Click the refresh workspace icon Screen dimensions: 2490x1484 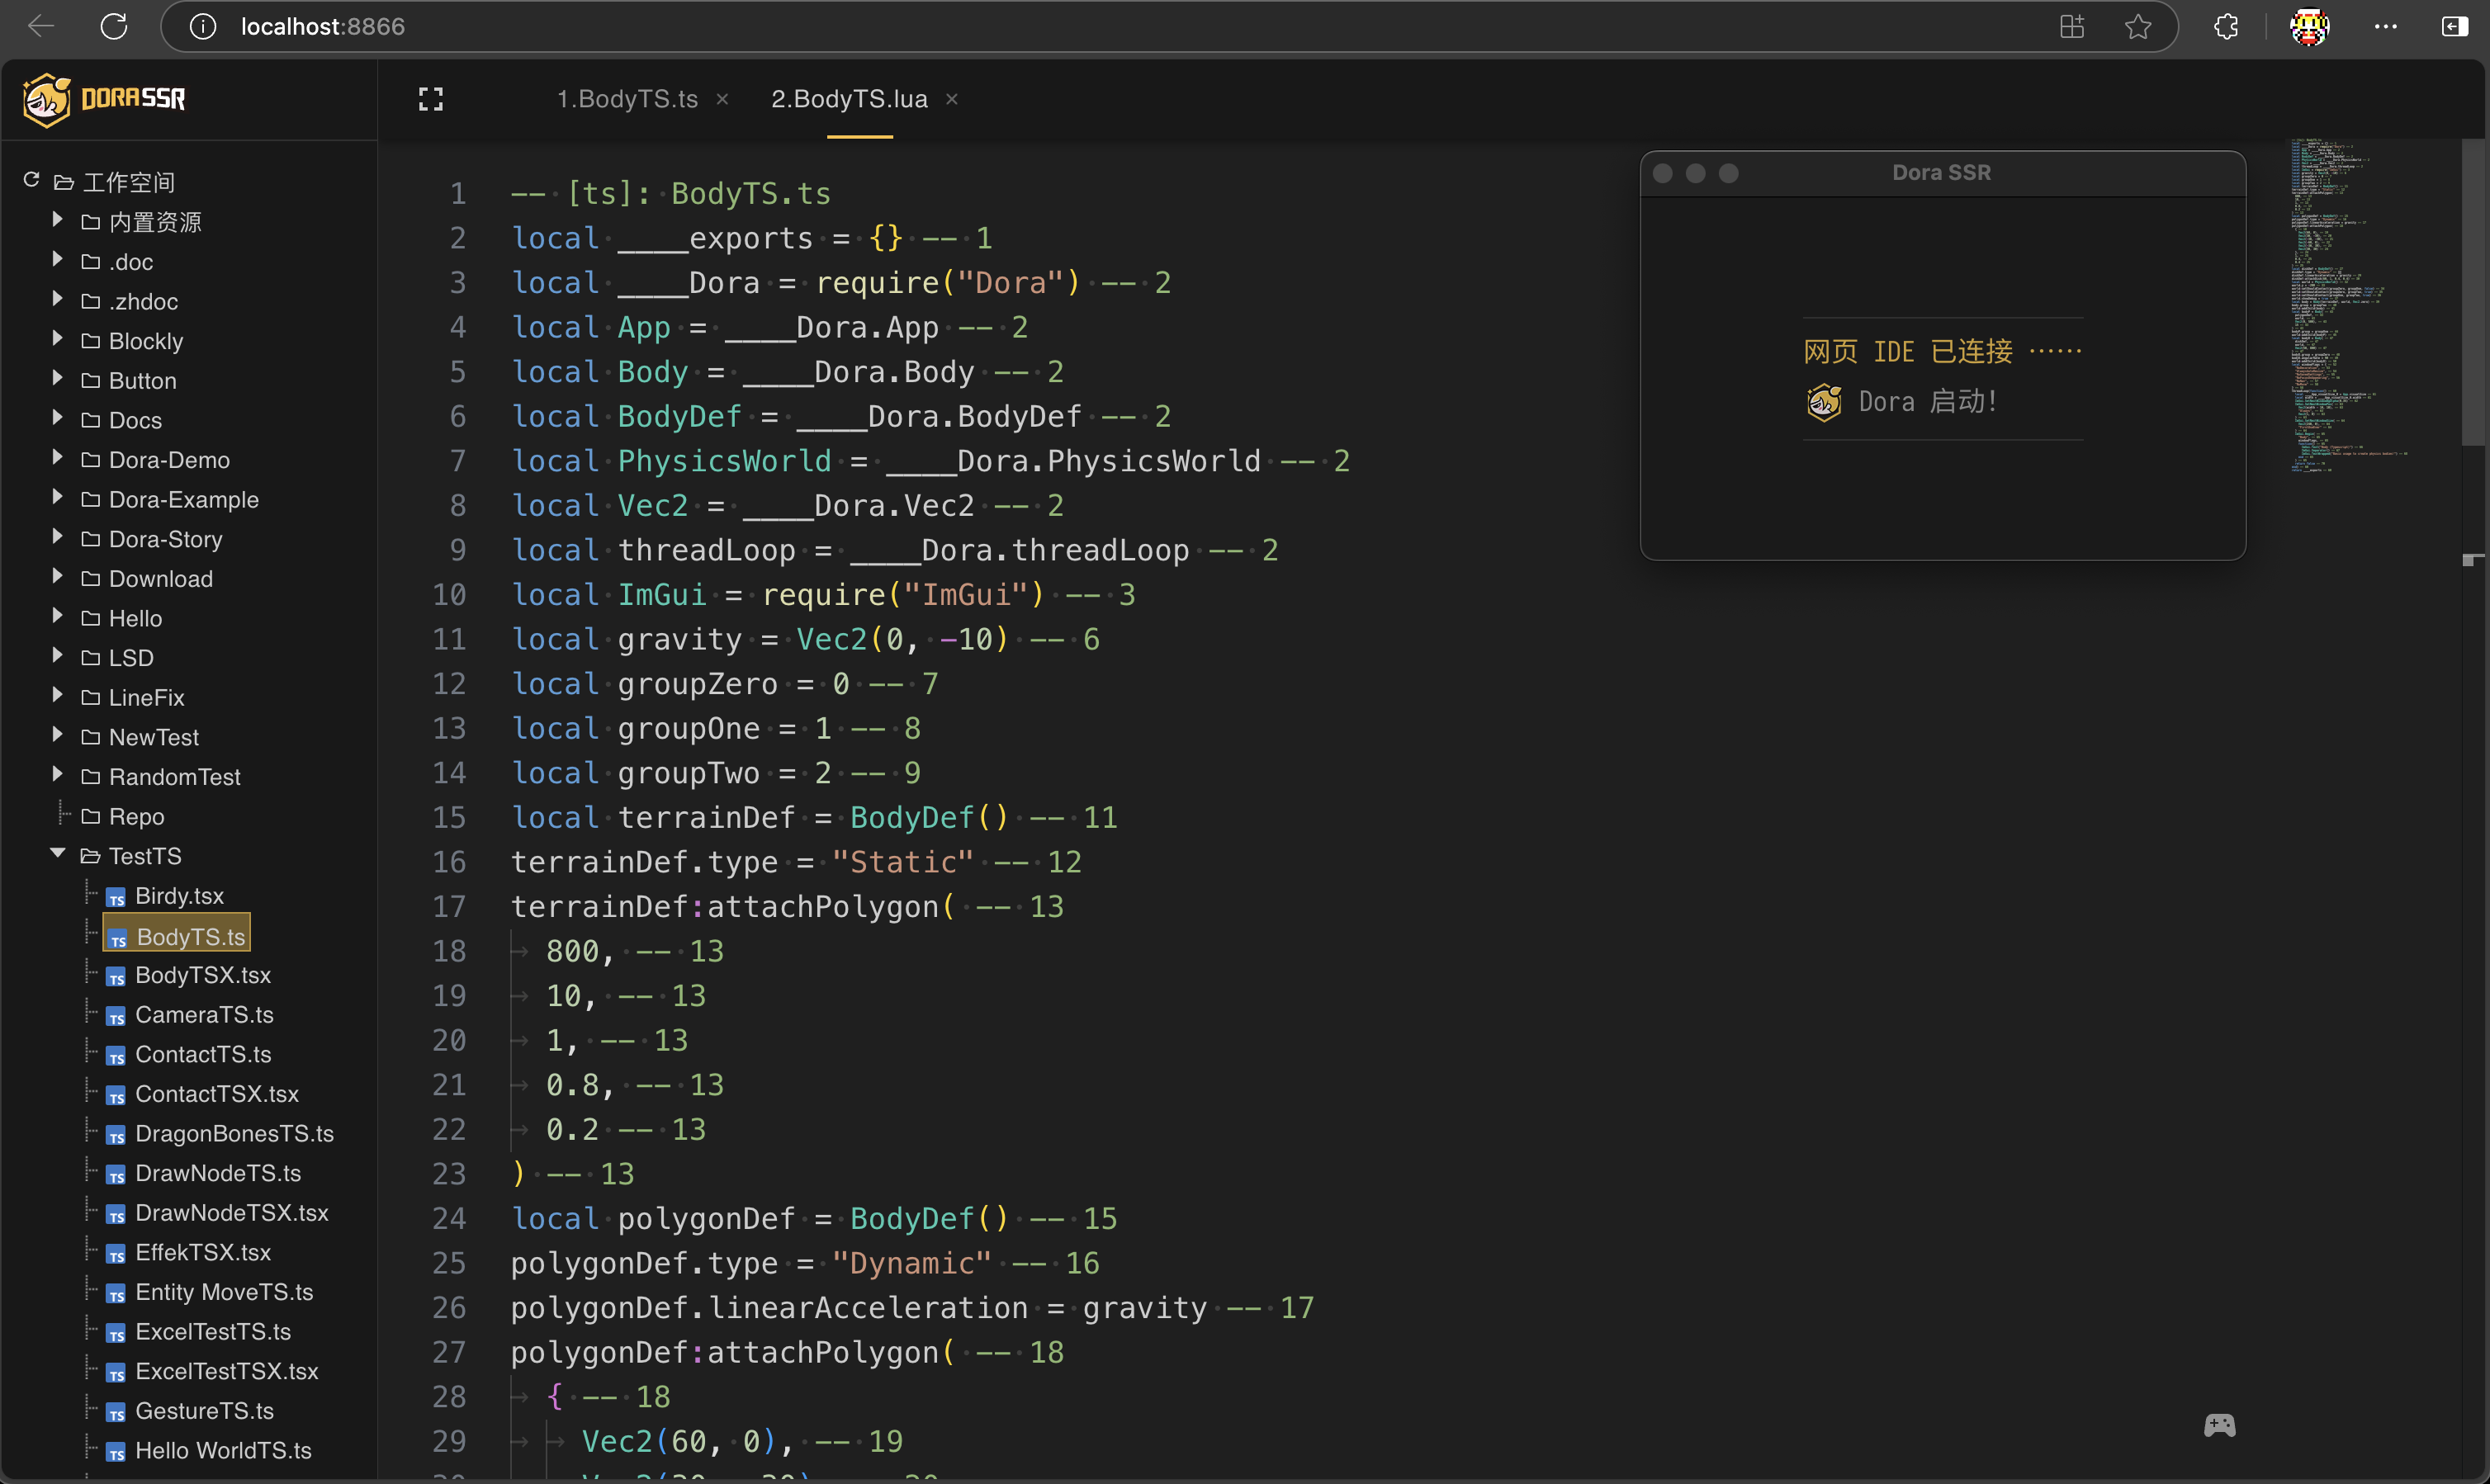(31, 180)
